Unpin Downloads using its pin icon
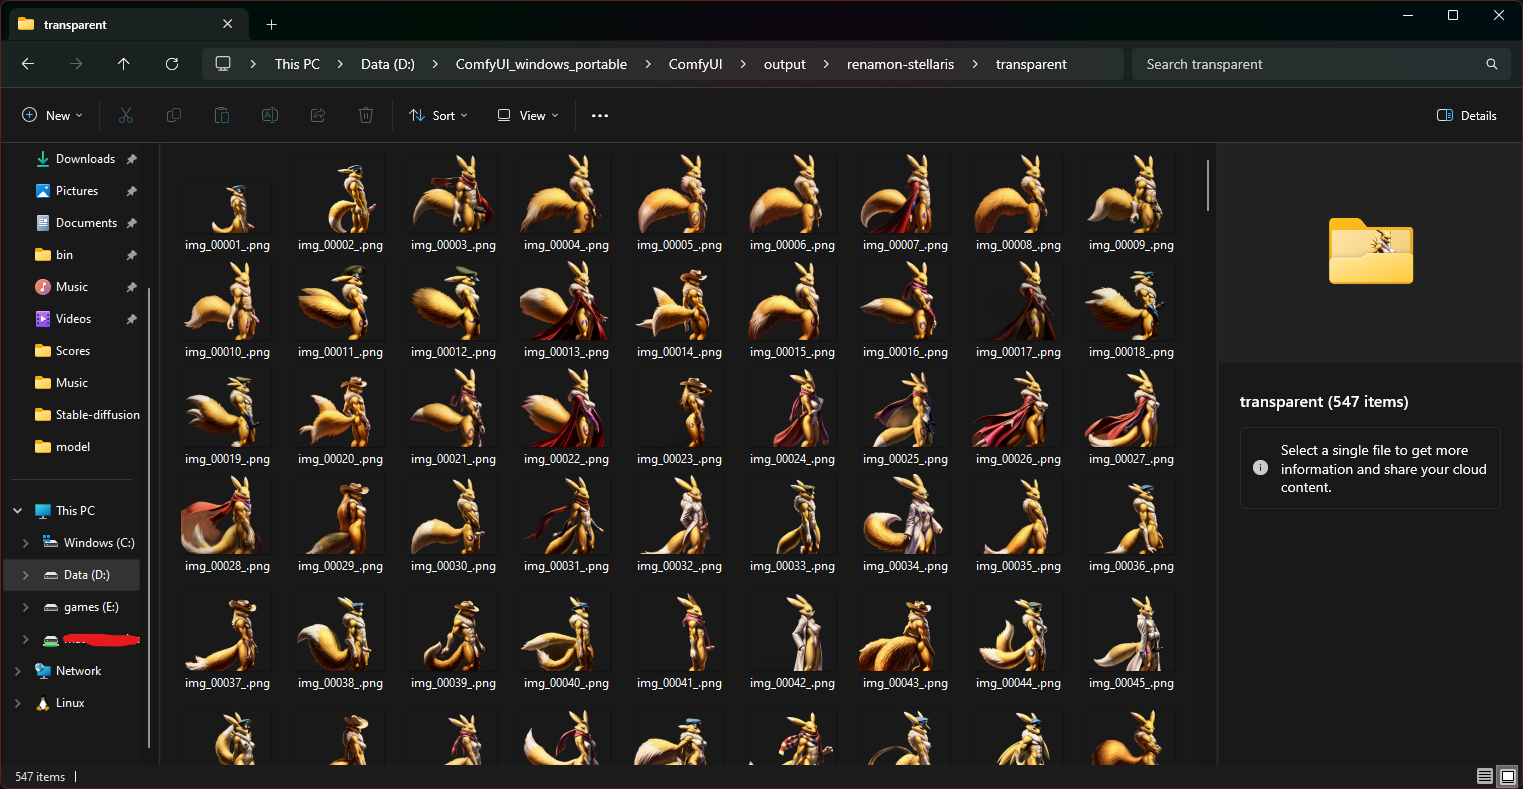The height and width of the screenshot is (789, 1523). pos(131,159)
